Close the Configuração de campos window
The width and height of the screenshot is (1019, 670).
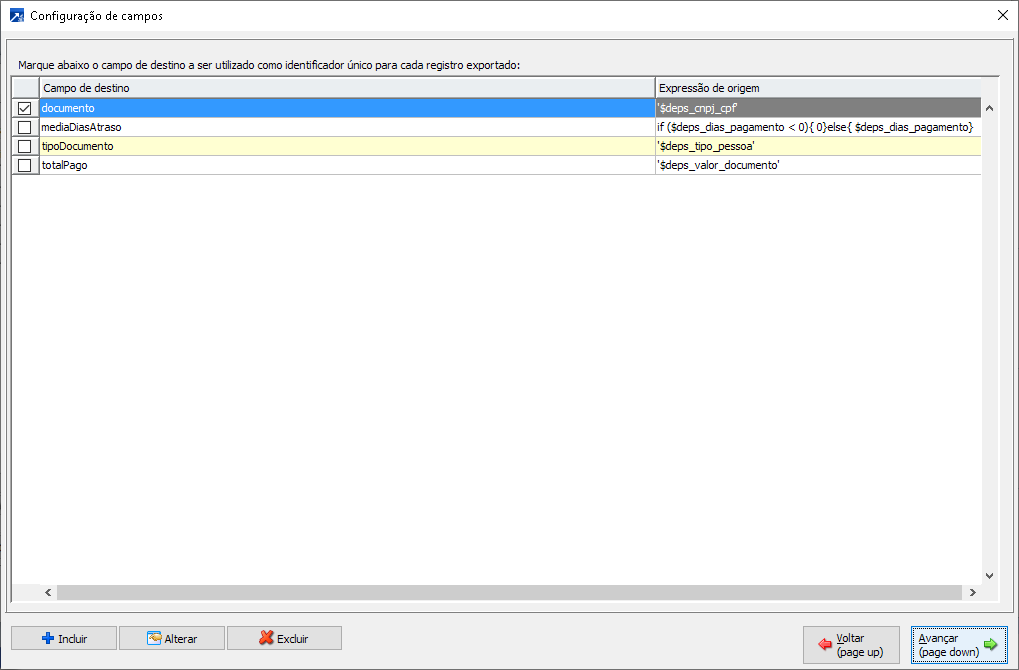click(x=1003, y=16)
